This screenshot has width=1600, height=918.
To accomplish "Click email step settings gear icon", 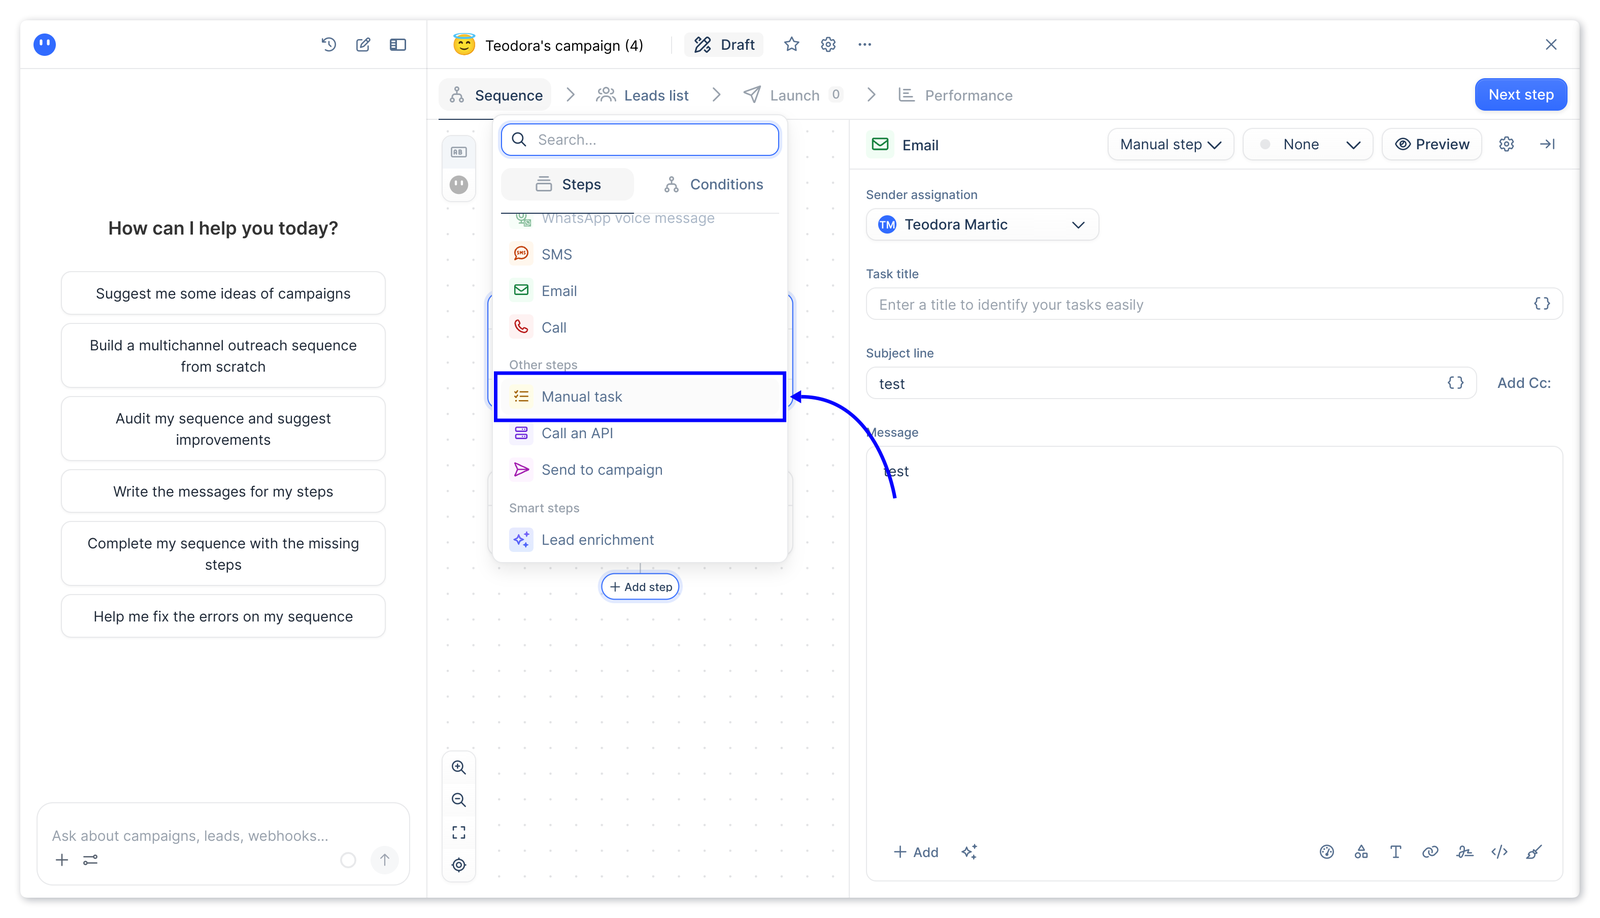I will (x=1506, y=144).
